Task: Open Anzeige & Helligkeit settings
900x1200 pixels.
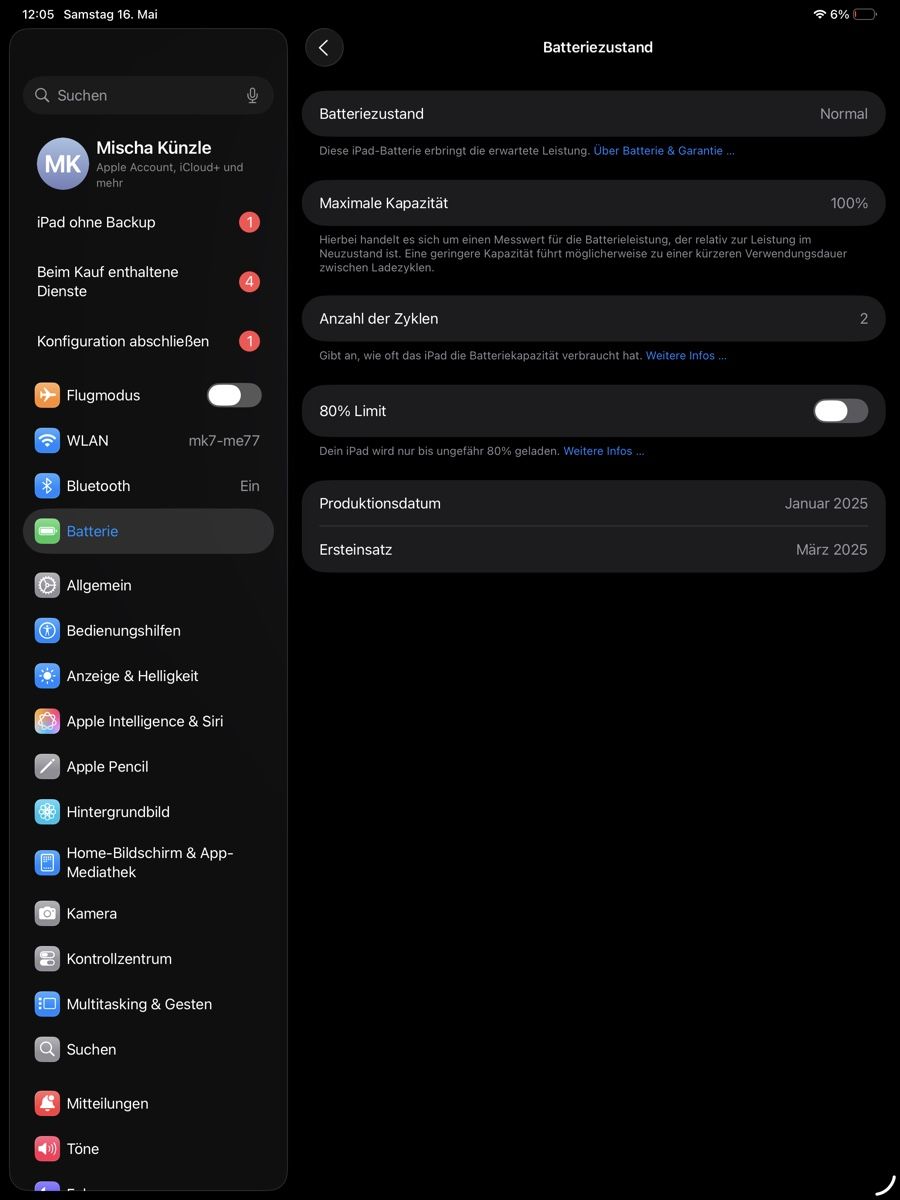Action: [148, 676]
